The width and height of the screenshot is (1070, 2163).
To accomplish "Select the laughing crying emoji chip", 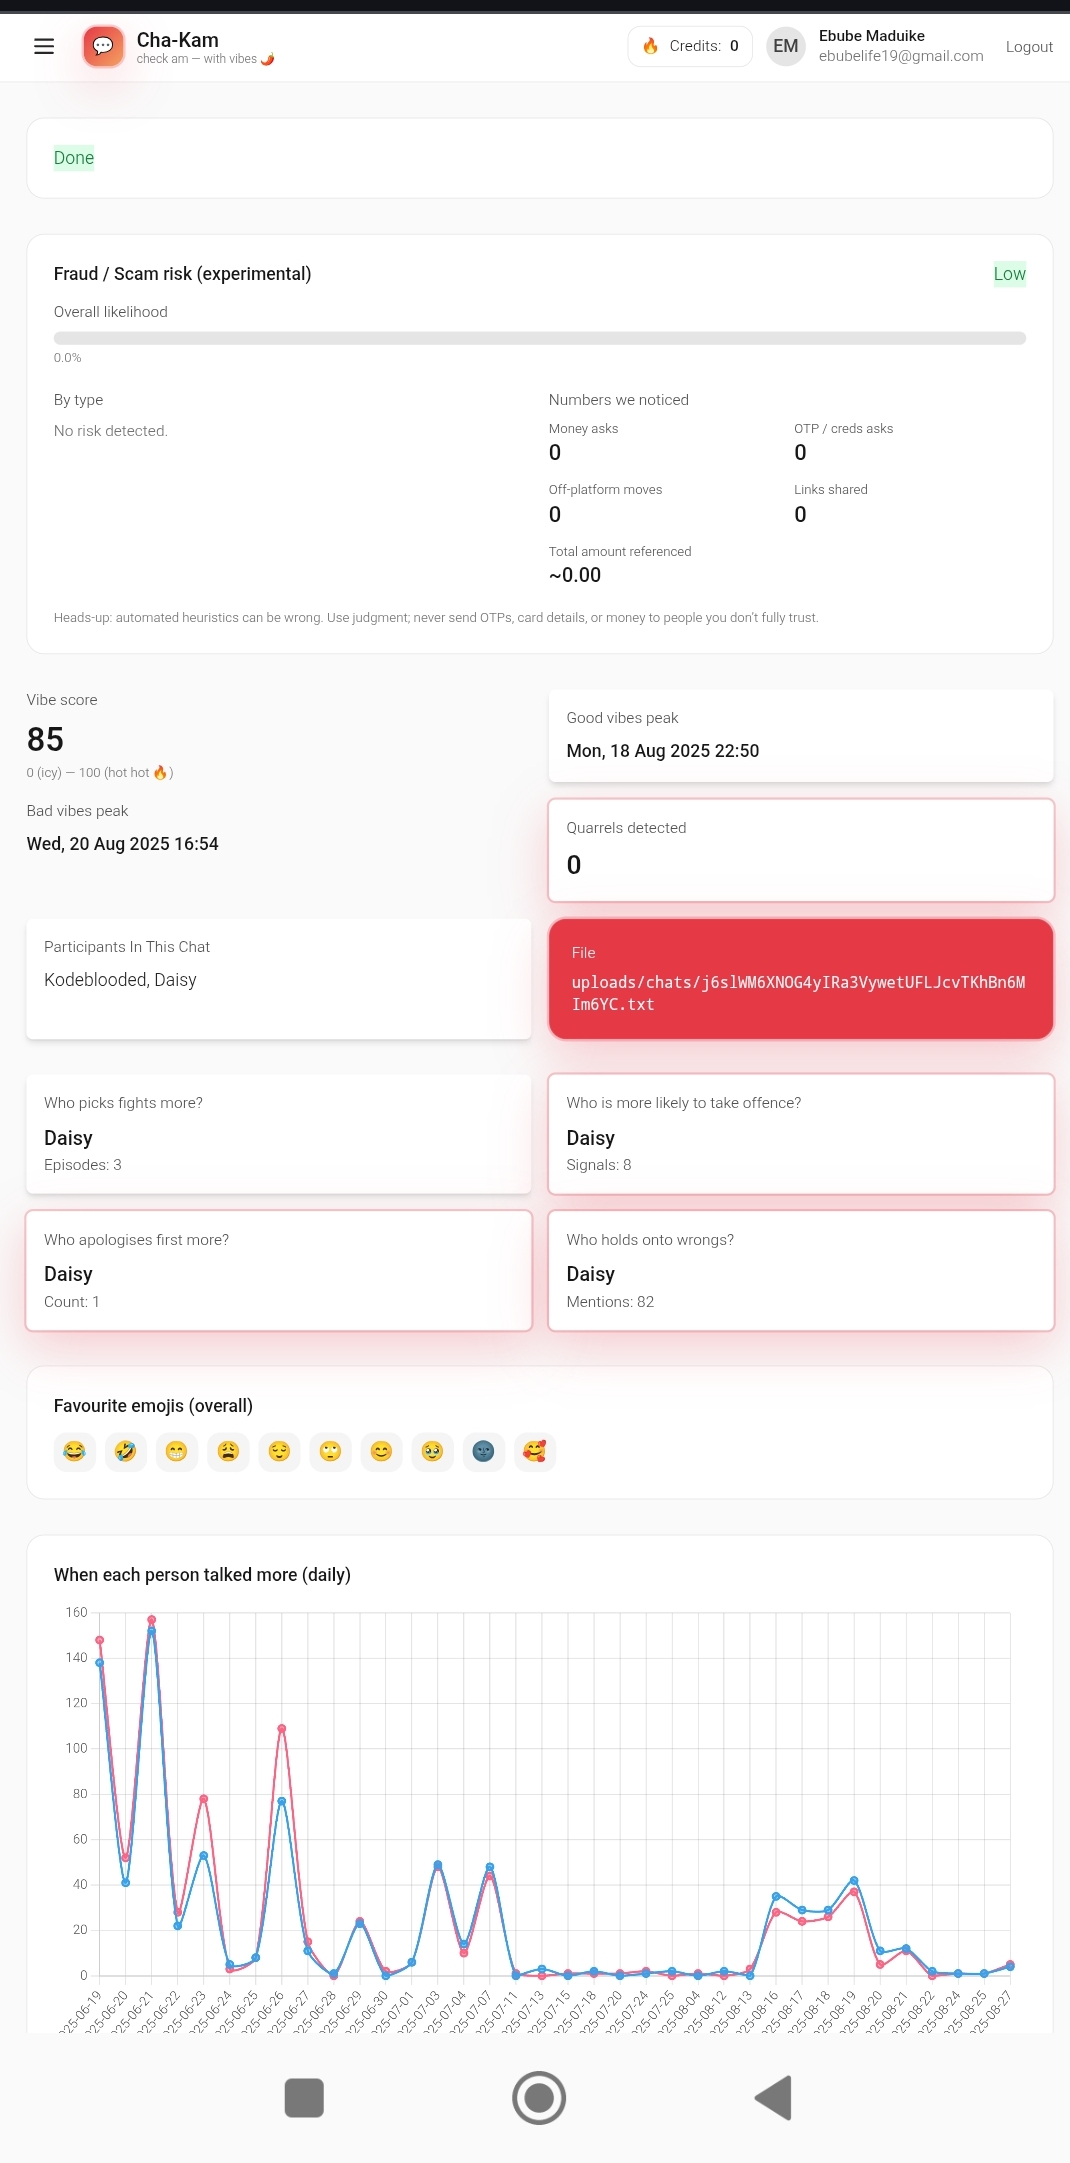I will 75,1451.
